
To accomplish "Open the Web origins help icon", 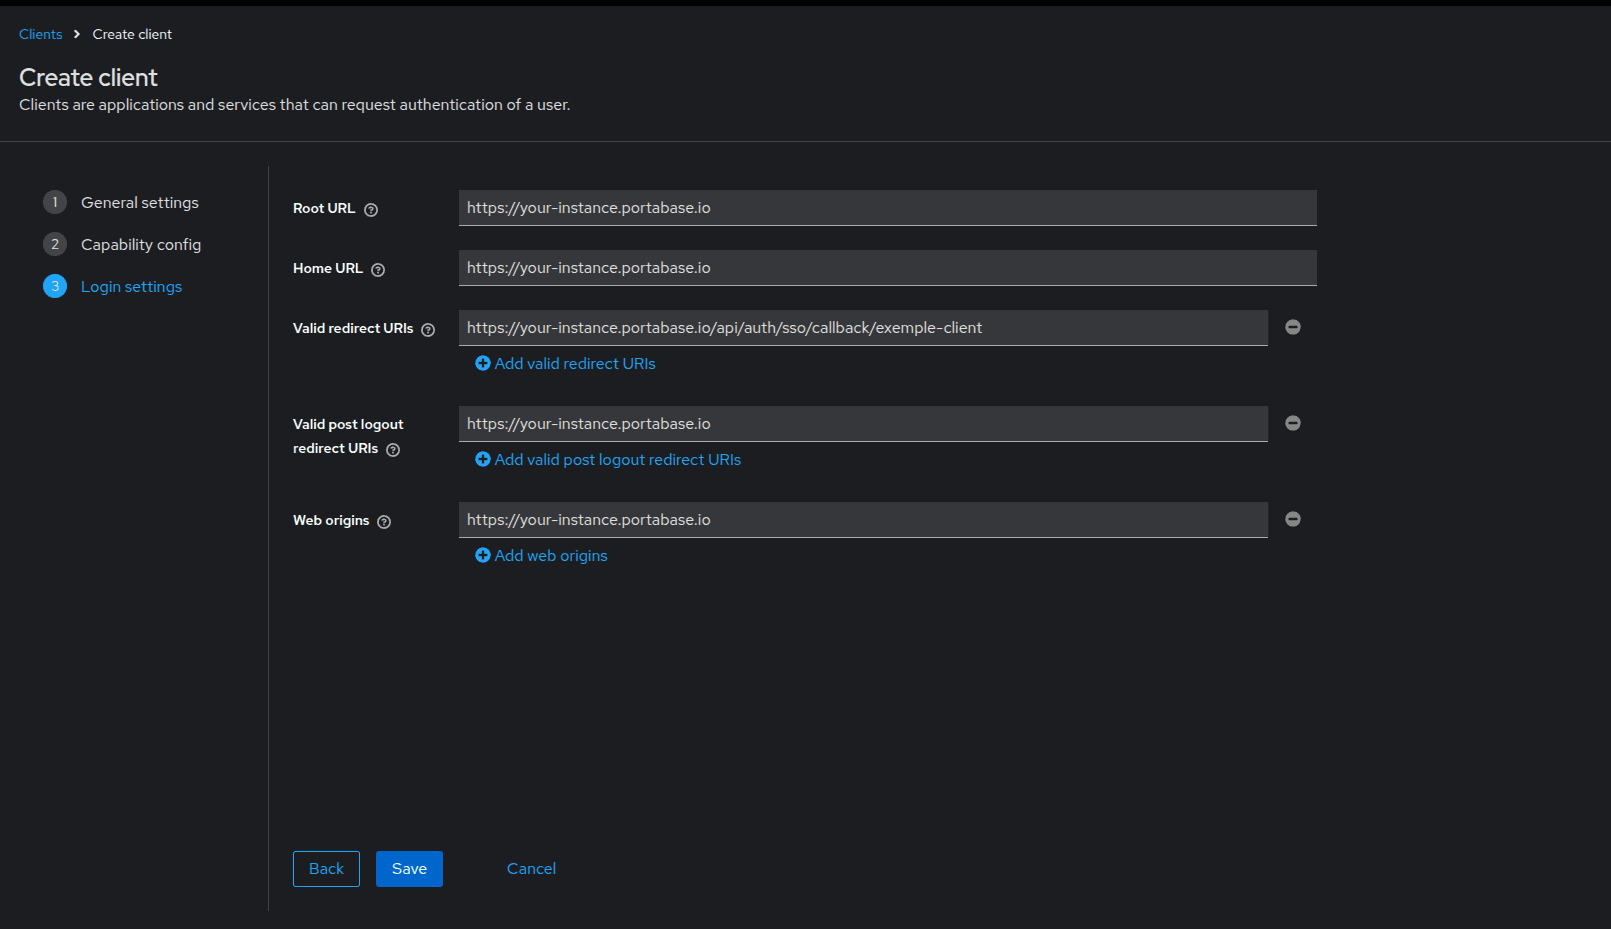I will 384,521.
